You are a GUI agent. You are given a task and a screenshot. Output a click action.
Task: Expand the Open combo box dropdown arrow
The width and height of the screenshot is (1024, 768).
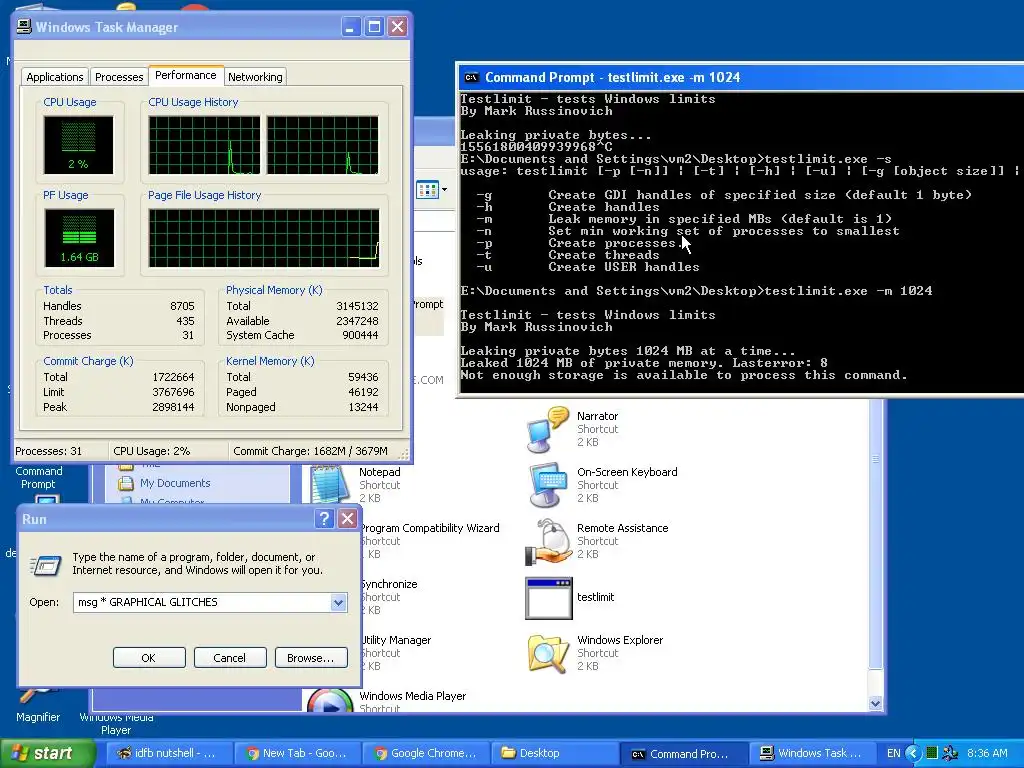tap(338, 602)
